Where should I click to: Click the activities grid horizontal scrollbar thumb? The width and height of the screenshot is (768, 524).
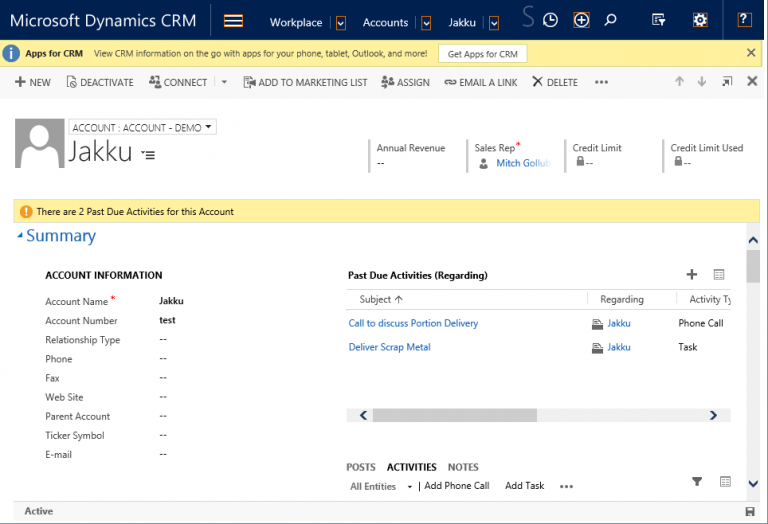click(x=455, y=415)
